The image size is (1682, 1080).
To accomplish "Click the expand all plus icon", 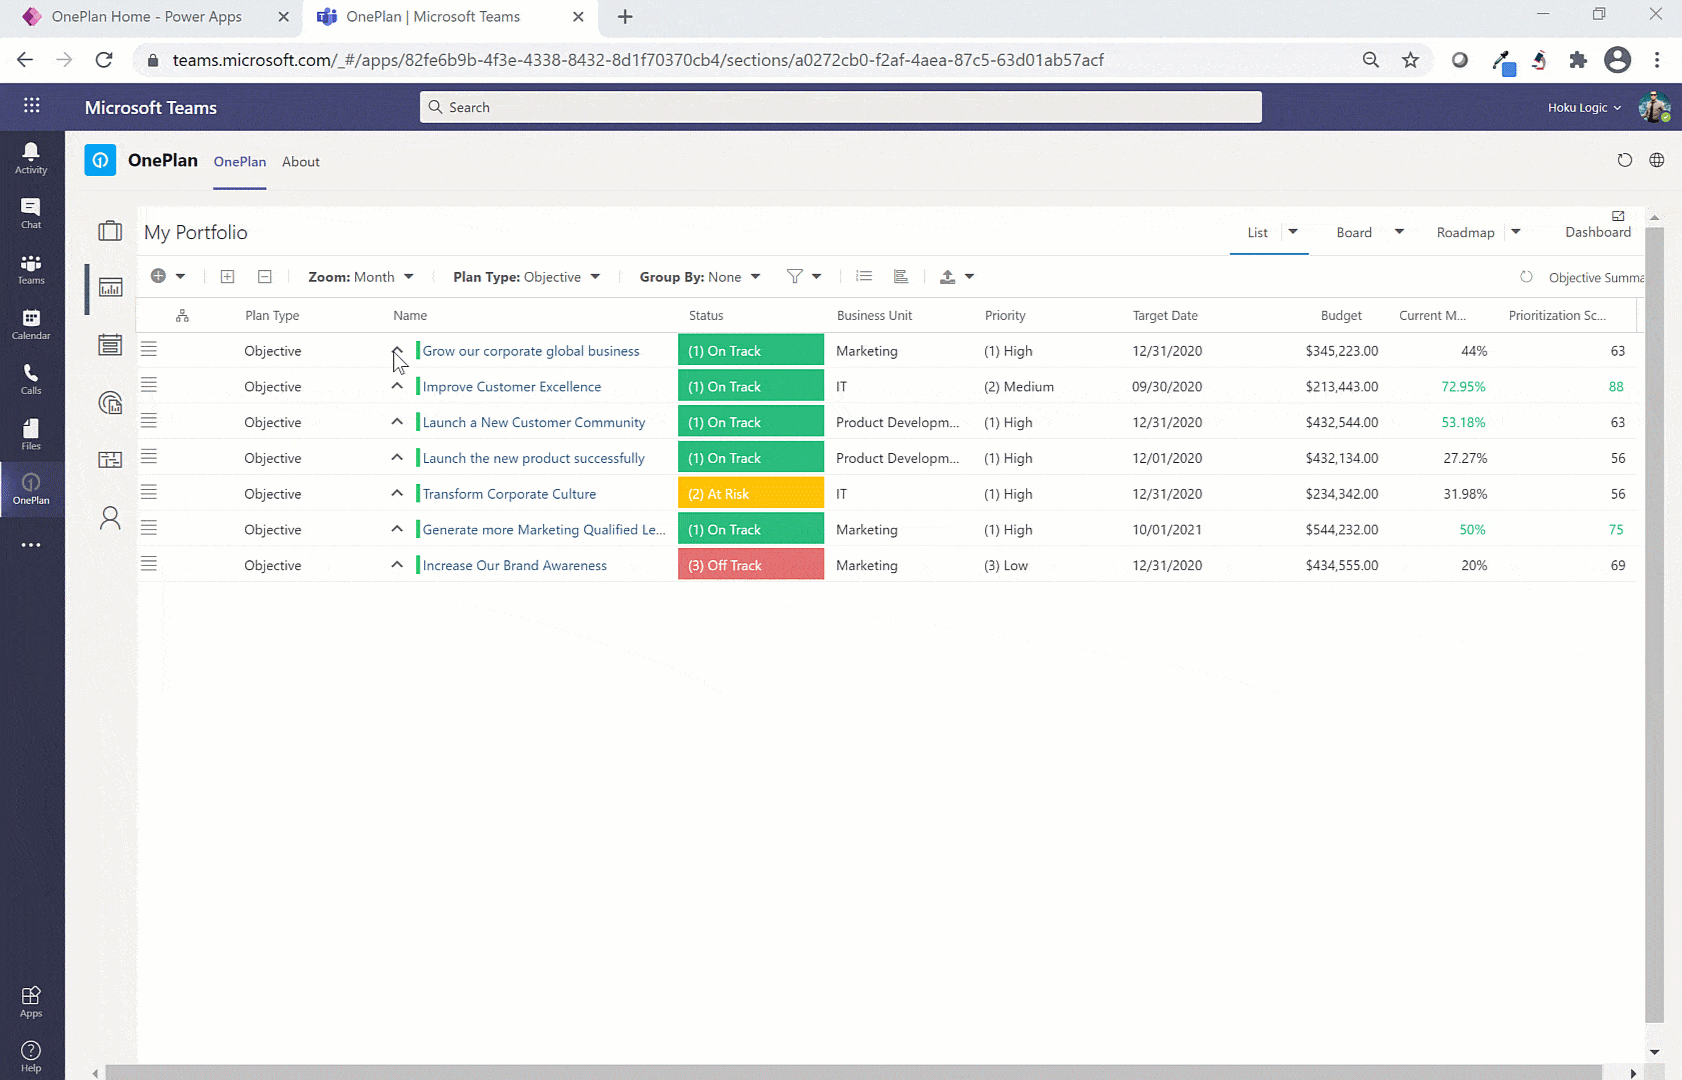I will coord(228,277).
